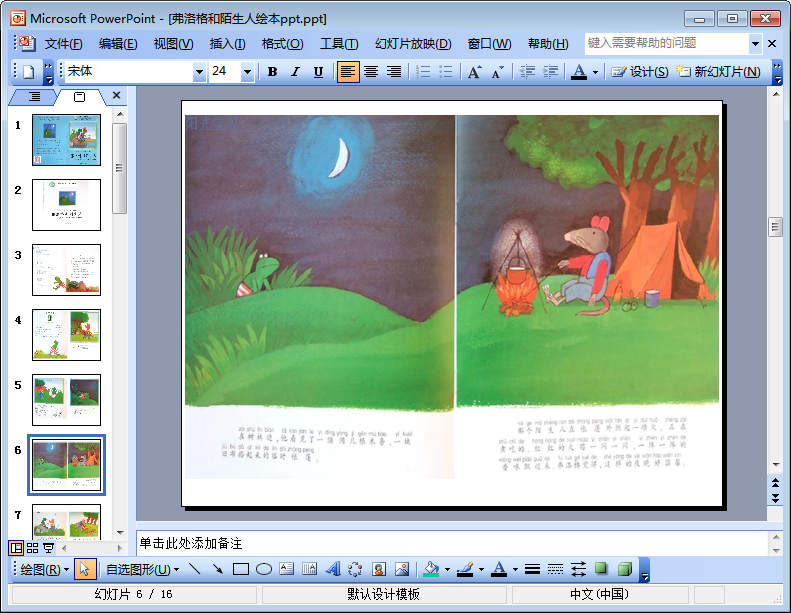Viewport: 791px width, 613px height.
Task: Toggle numbered list
Action: 423,72
